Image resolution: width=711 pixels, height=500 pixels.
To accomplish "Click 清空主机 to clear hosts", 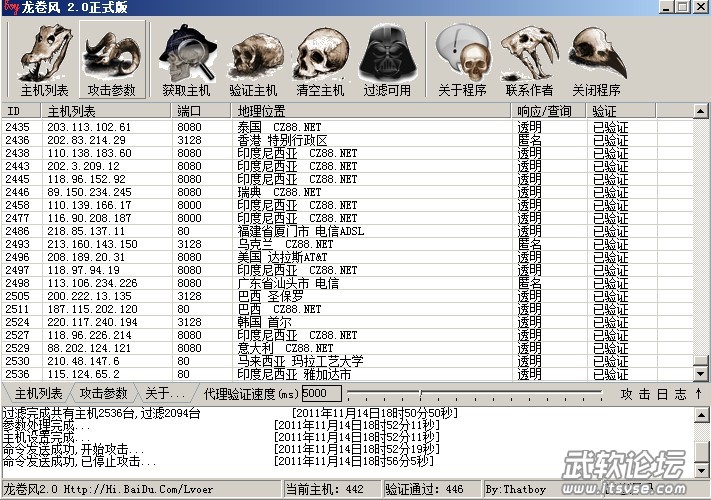I will tap(320, 58).
